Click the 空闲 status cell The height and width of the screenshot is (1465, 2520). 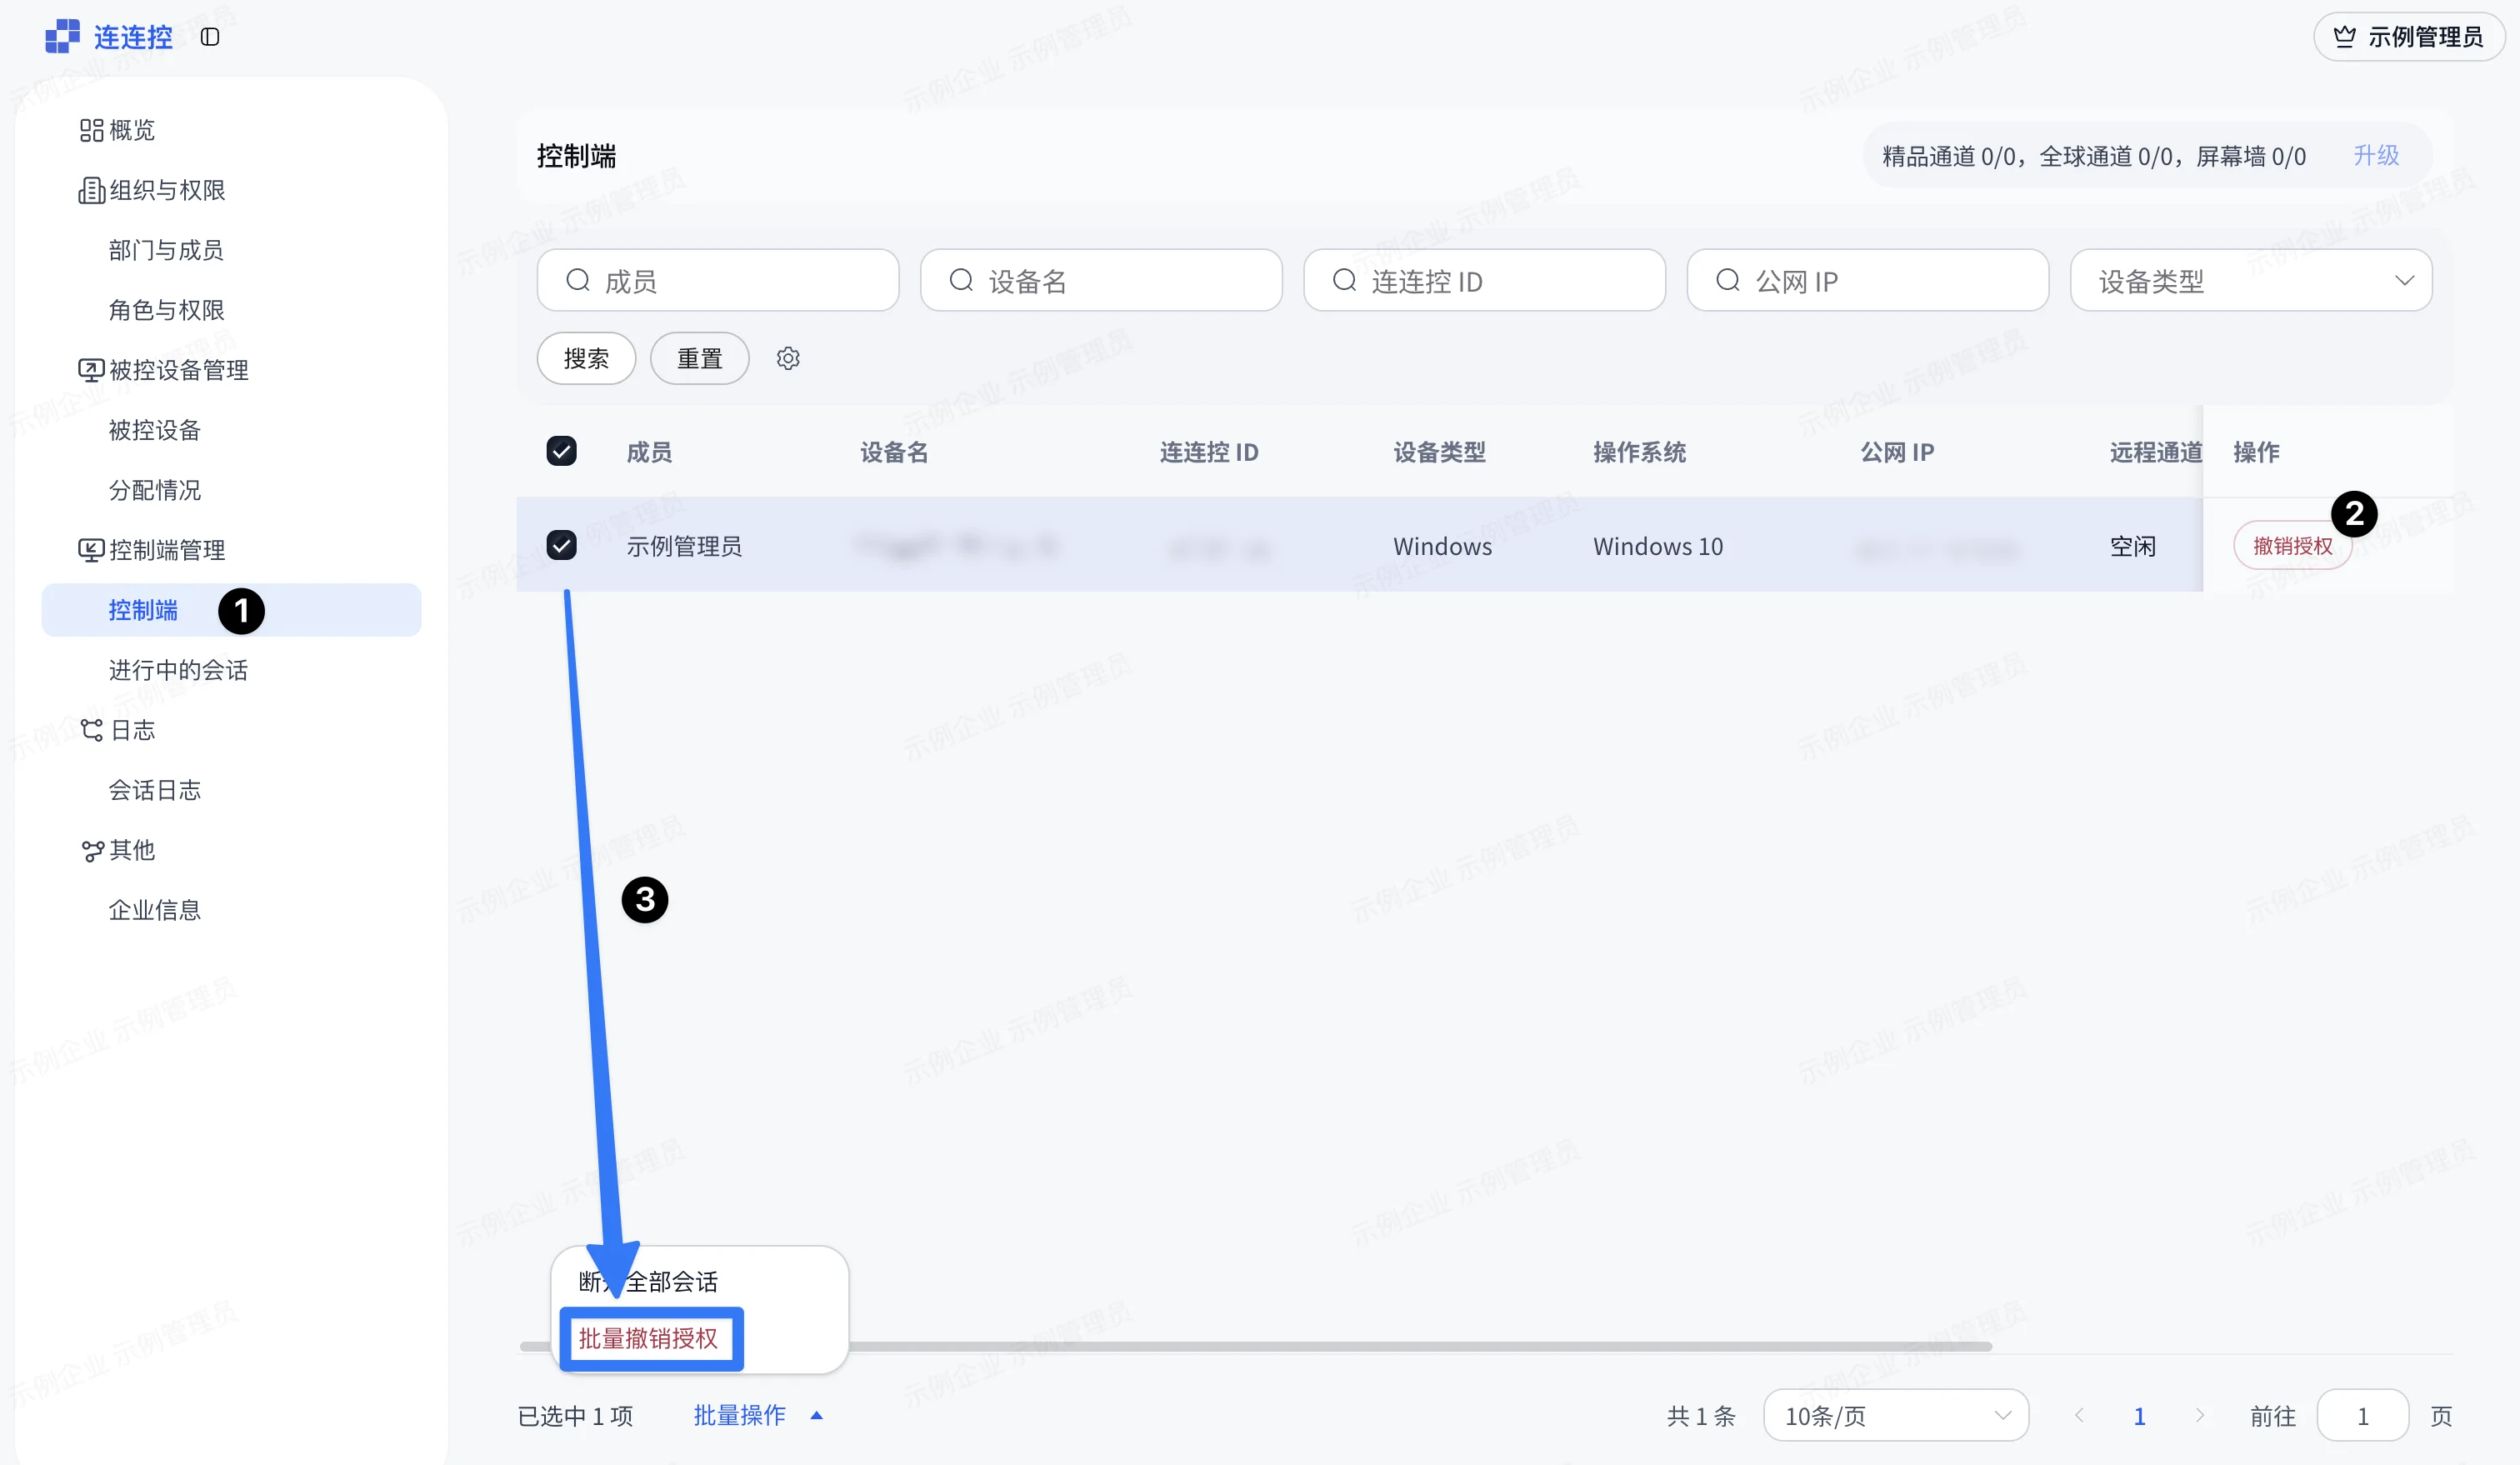pos(2132,546)
